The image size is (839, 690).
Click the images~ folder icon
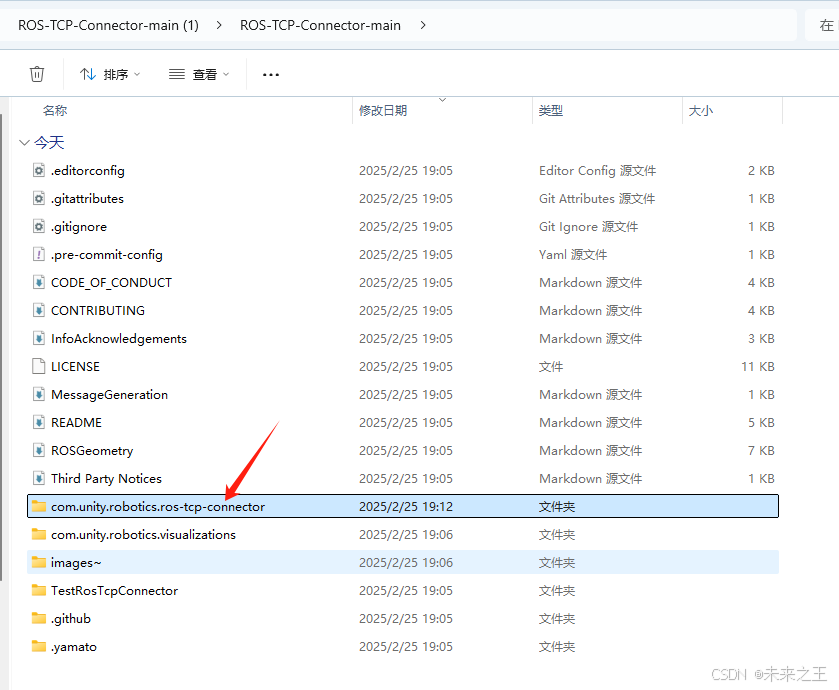(x=39, y=562)
